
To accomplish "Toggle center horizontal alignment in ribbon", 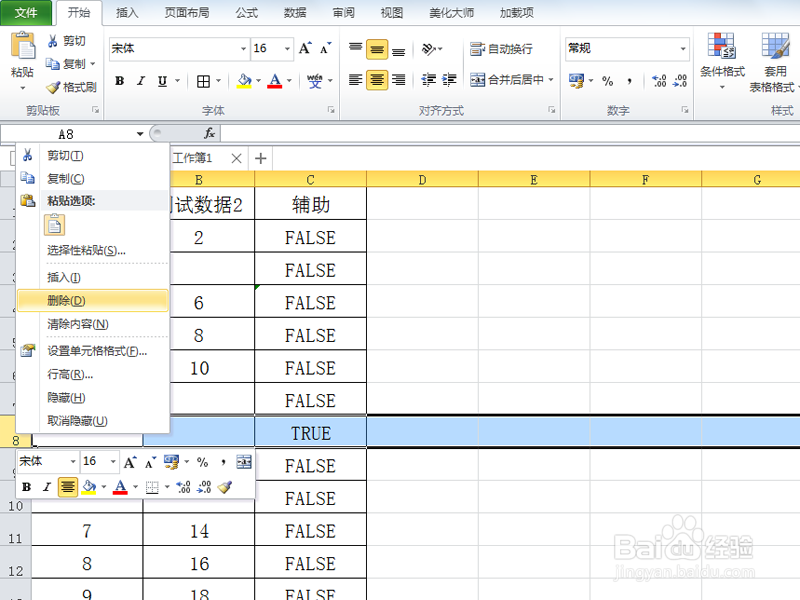I will tap(377, 80).
